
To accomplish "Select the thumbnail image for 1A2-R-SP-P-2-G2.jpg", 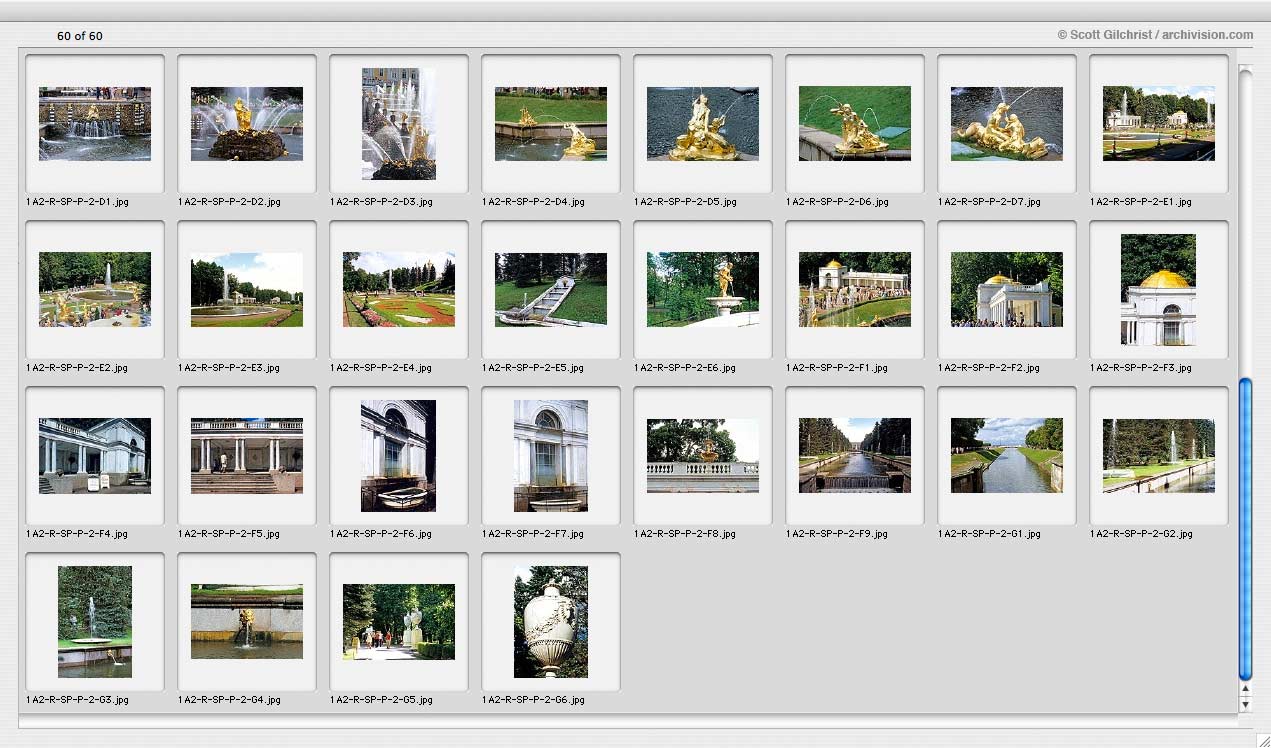I will pyautogui.click(x=1159, y=456).
